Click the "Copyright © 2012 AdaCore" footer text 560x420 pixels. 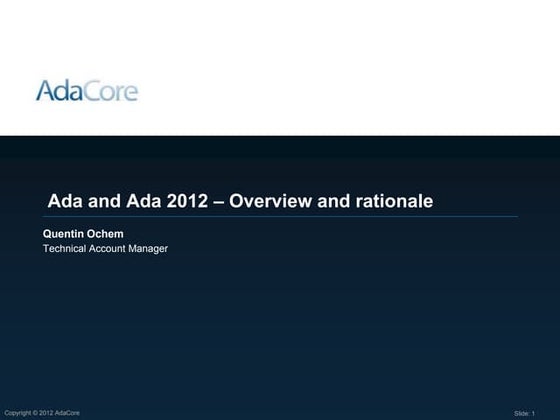[42, 413]
